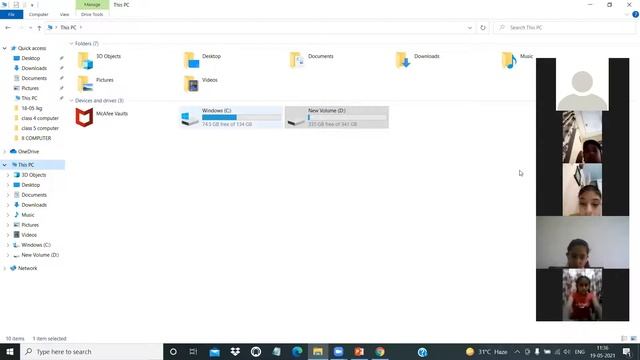Open the Desktop folder in Folders section

tap(191, 60)
